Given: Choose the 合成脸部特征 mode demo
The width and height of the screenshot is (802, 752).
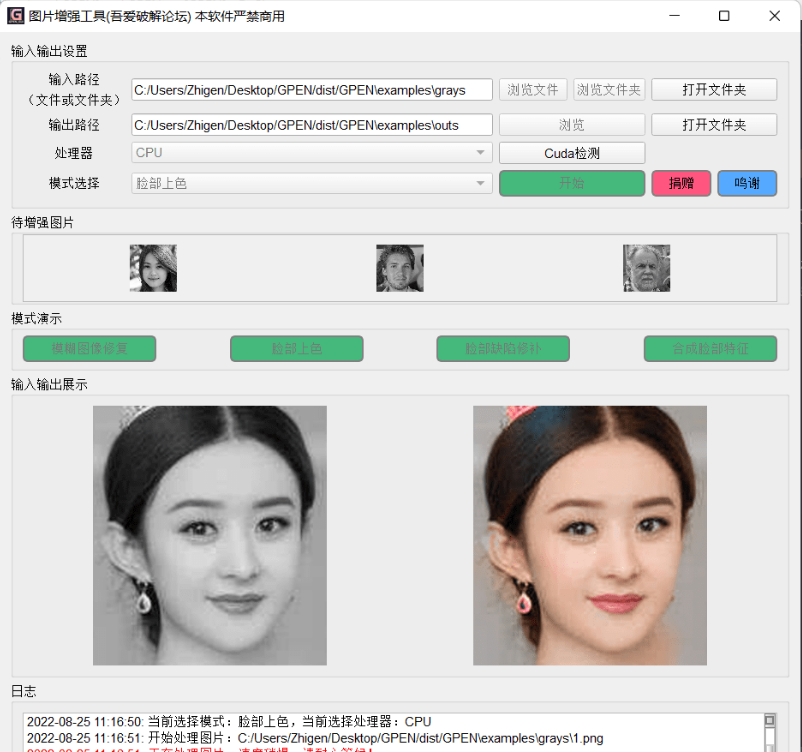Looking at the screenshot, I should (x=710, y=349).
